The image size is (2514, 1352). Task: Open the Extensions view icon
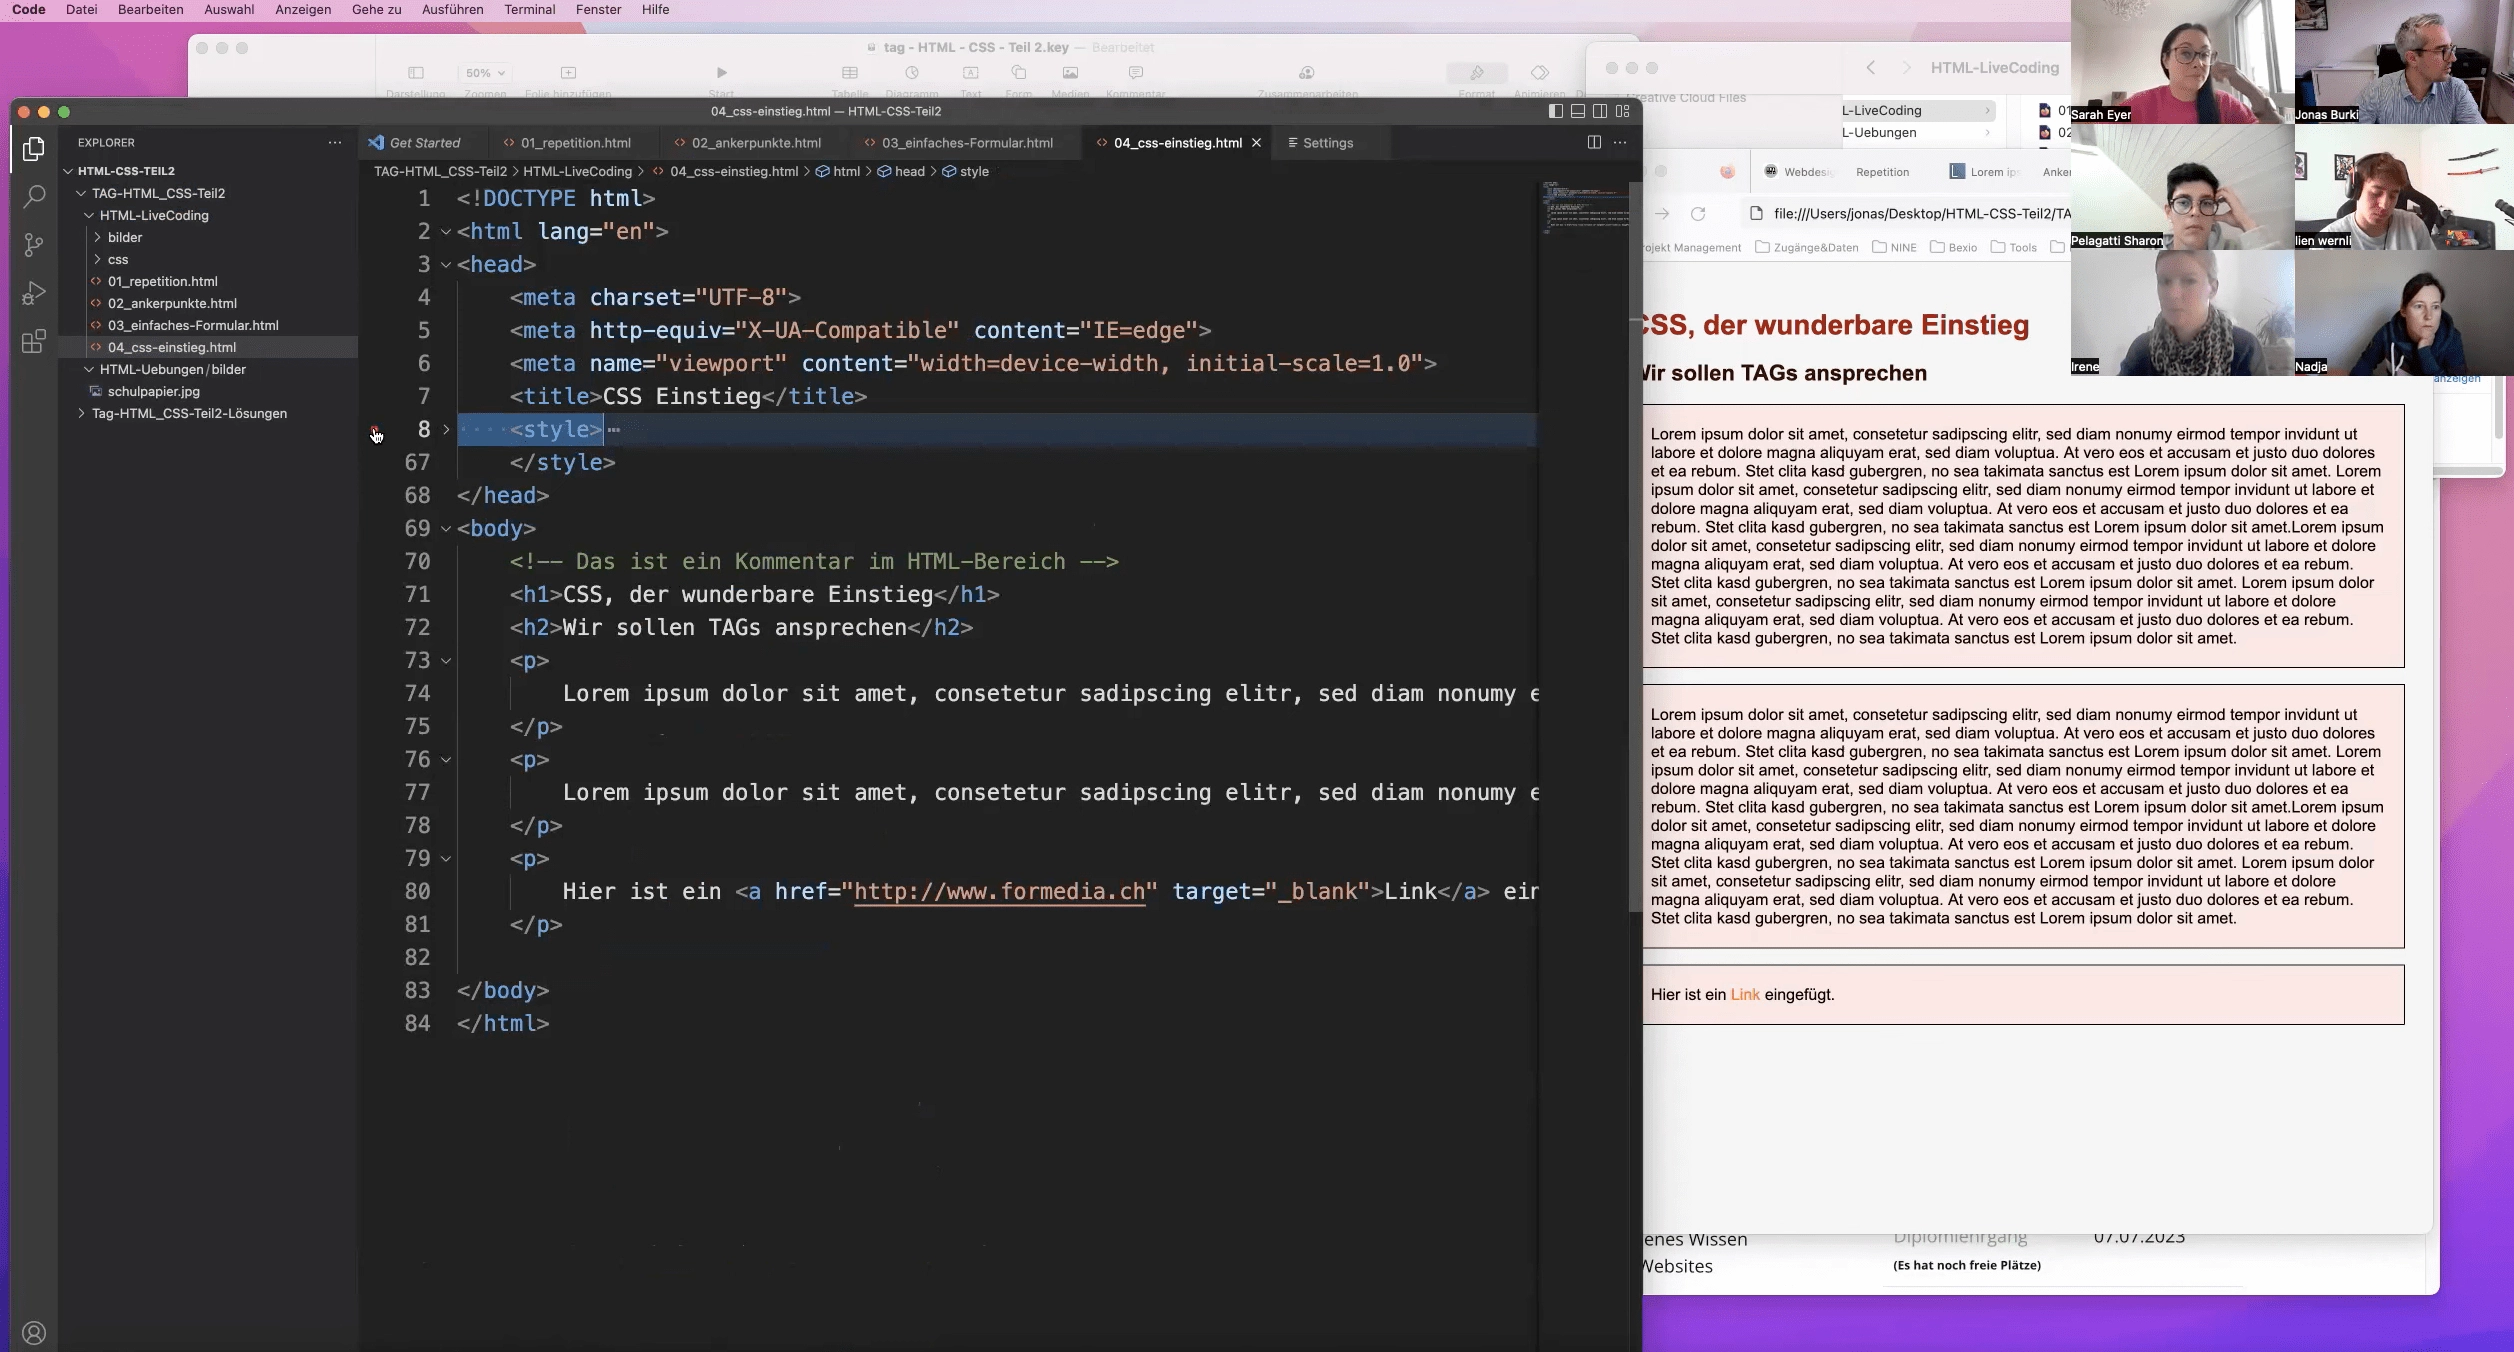point(34,342)
